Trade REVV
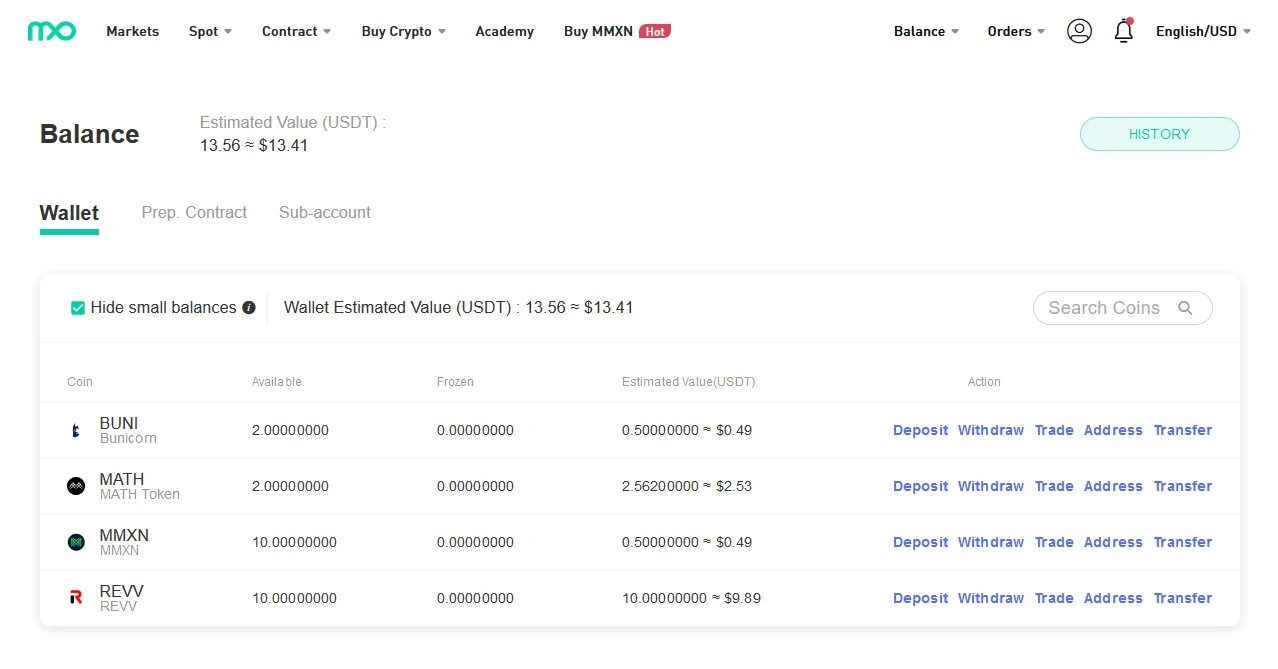The height and width of the screenshot is (669, 1278). coord(1054,598)
